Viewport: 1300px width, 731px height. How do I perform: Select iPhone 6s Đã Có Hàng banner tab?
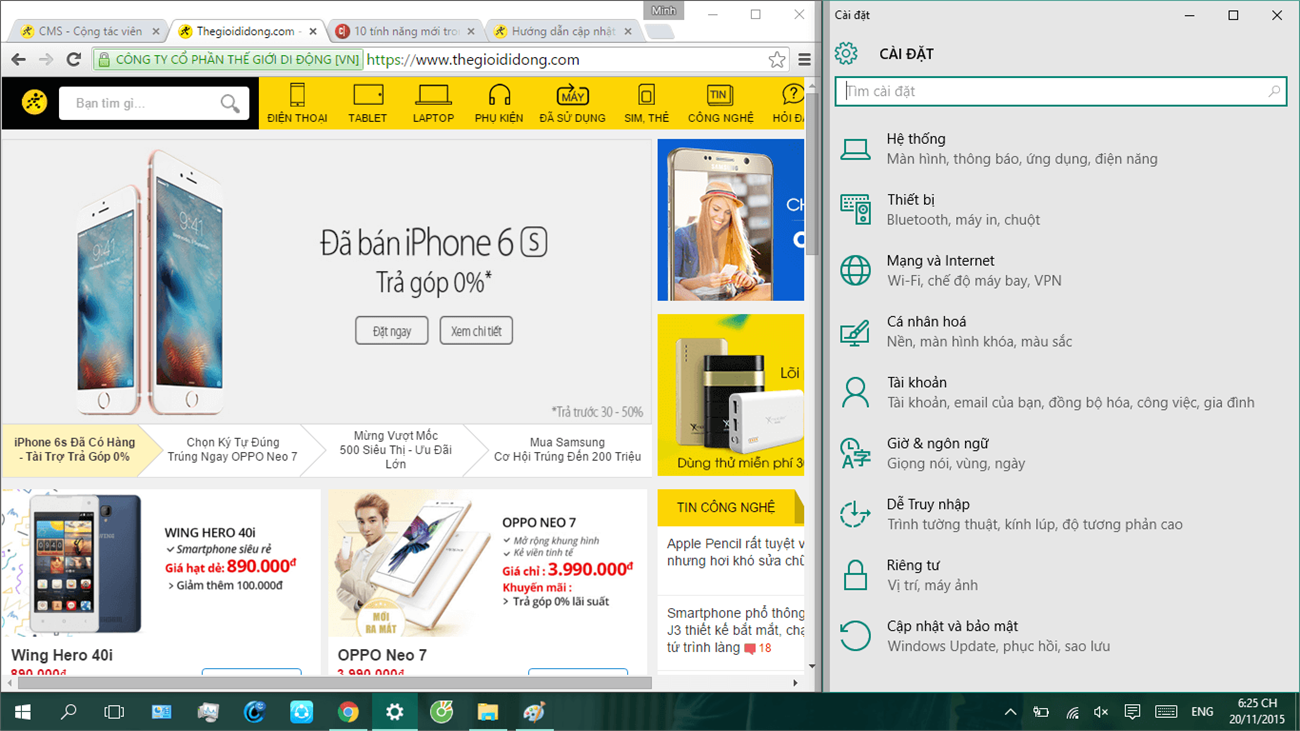(76, 450)
